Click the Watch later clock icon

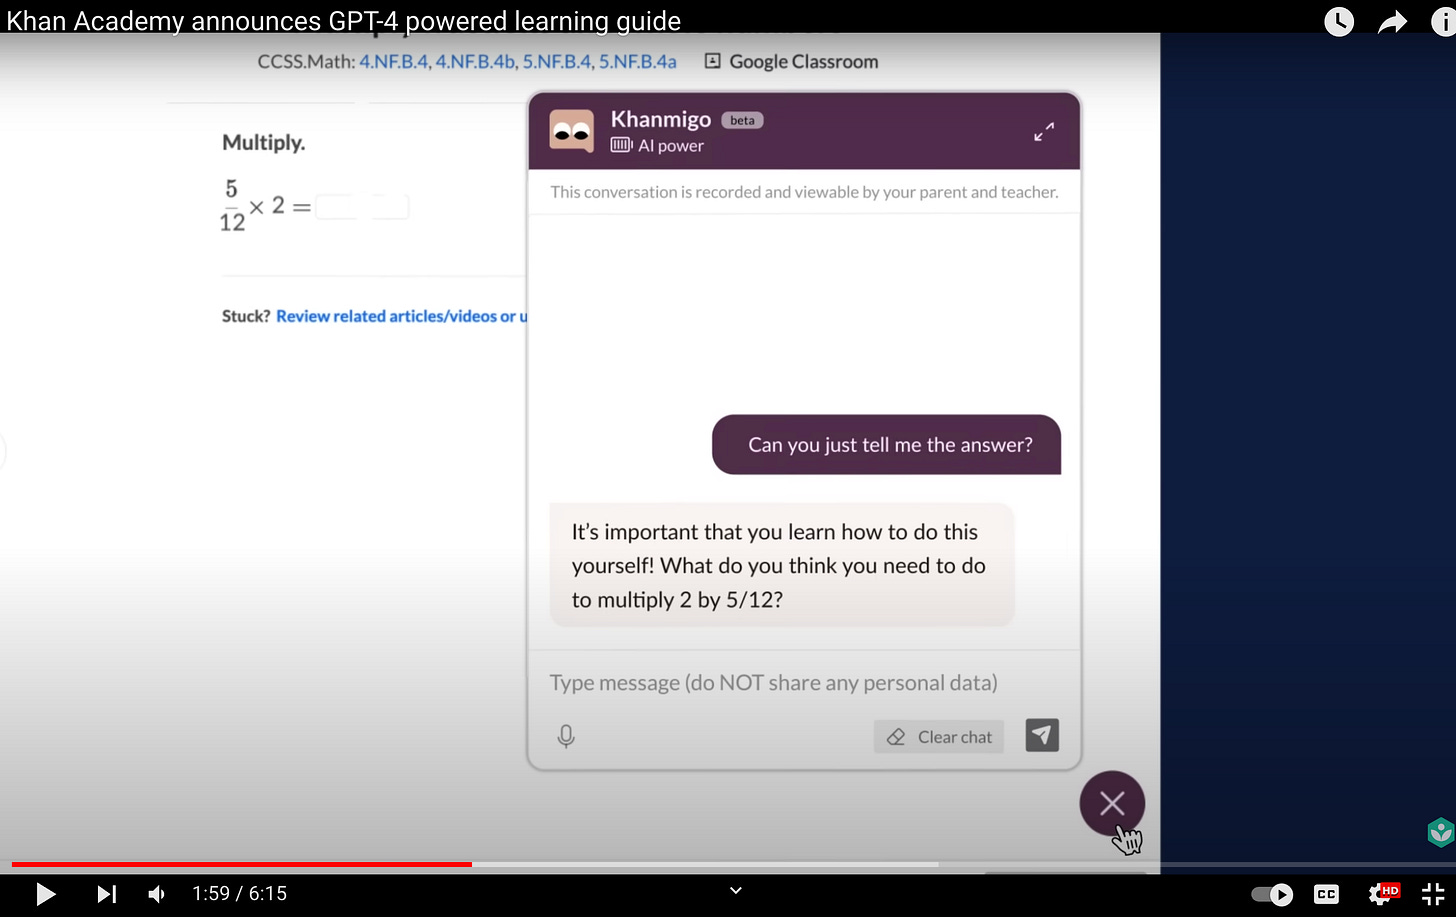click(1339, 21)
